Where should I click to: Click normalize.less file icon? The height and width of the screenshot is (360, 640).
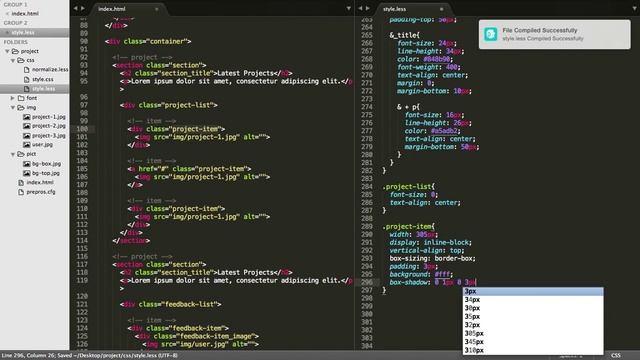(x=27, y=70)
